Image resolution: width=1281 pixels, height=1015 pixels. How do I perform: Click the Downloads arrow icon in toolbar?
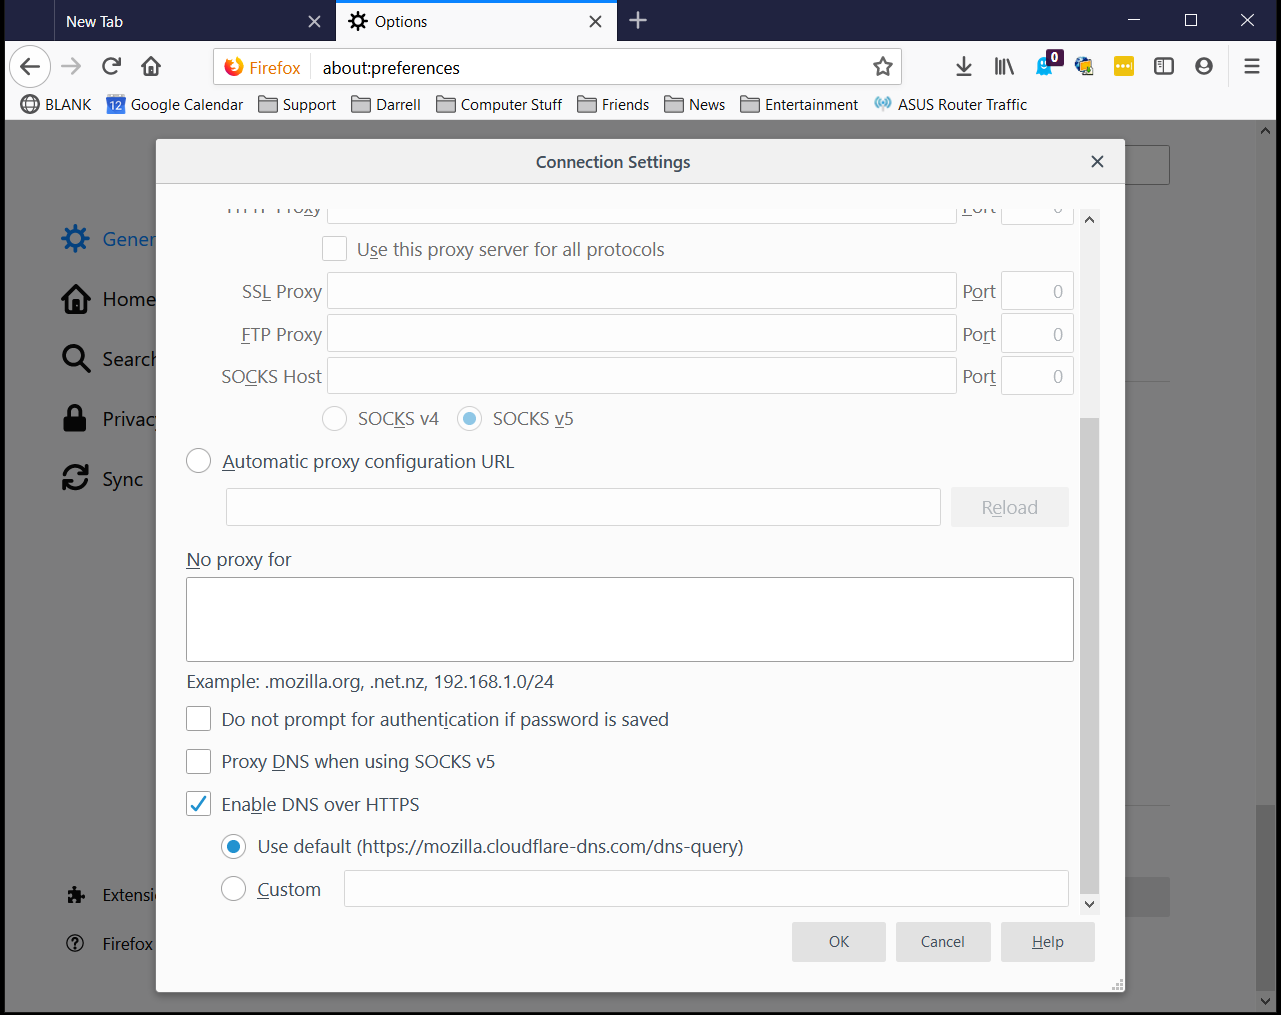click(x=963, y=66)
